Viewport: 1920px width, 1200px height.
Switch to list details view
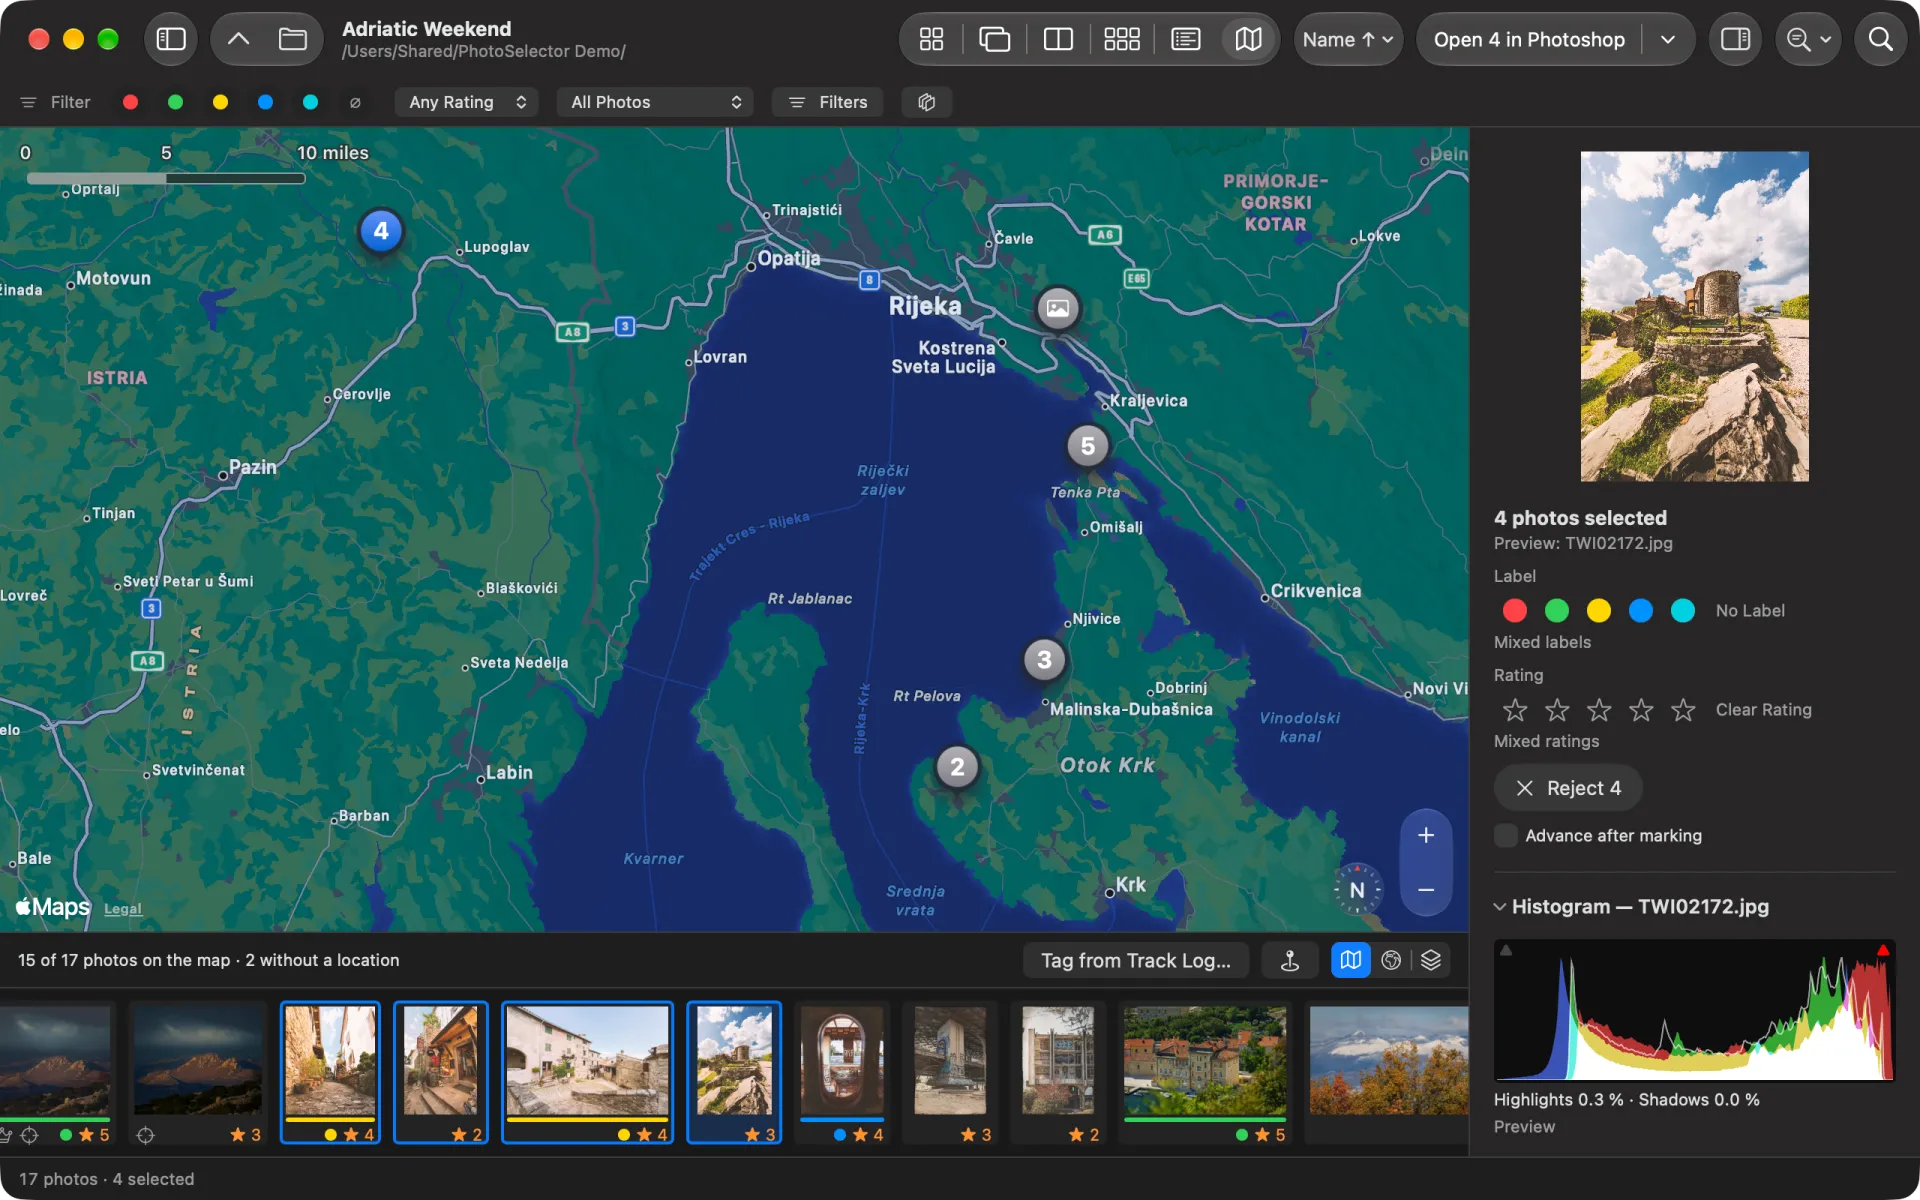pos(1185,39)
